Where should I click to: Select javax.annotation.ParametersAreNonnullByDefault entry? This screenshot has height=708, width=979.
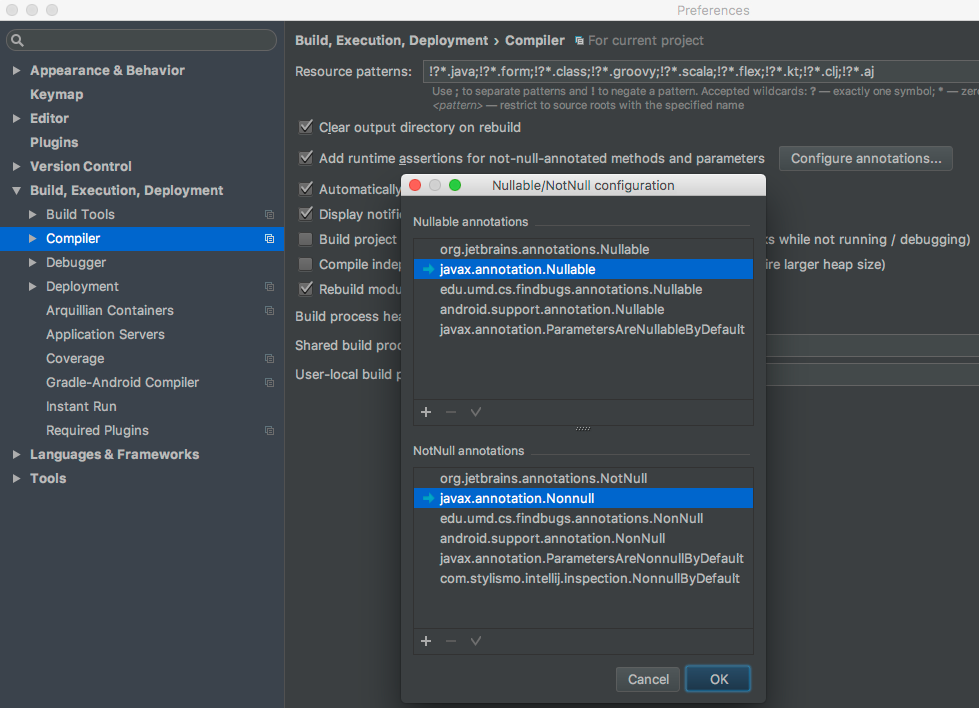(583, 559)
